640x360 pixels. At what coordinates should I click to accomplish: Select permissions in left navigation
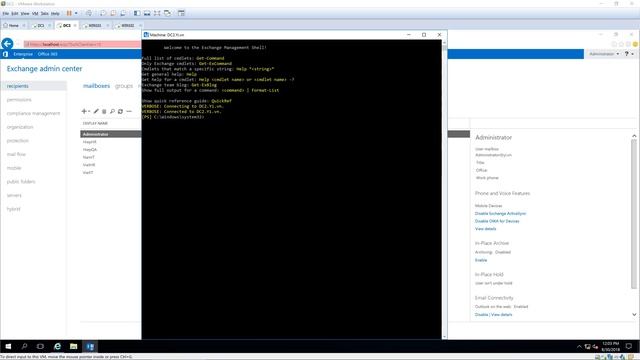point(19,100)
